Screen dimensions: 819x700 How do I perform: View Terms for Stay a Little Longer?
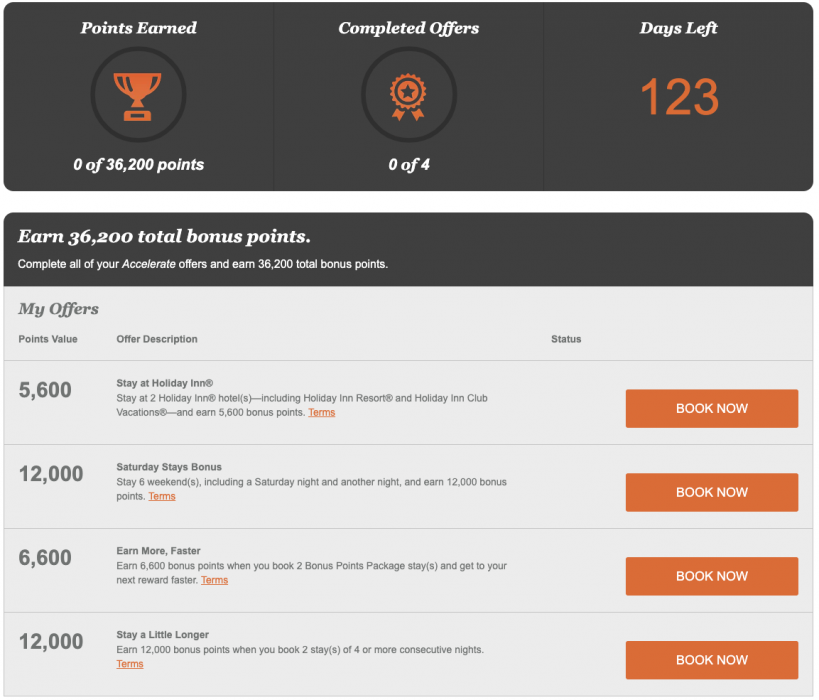pos(130,665)
